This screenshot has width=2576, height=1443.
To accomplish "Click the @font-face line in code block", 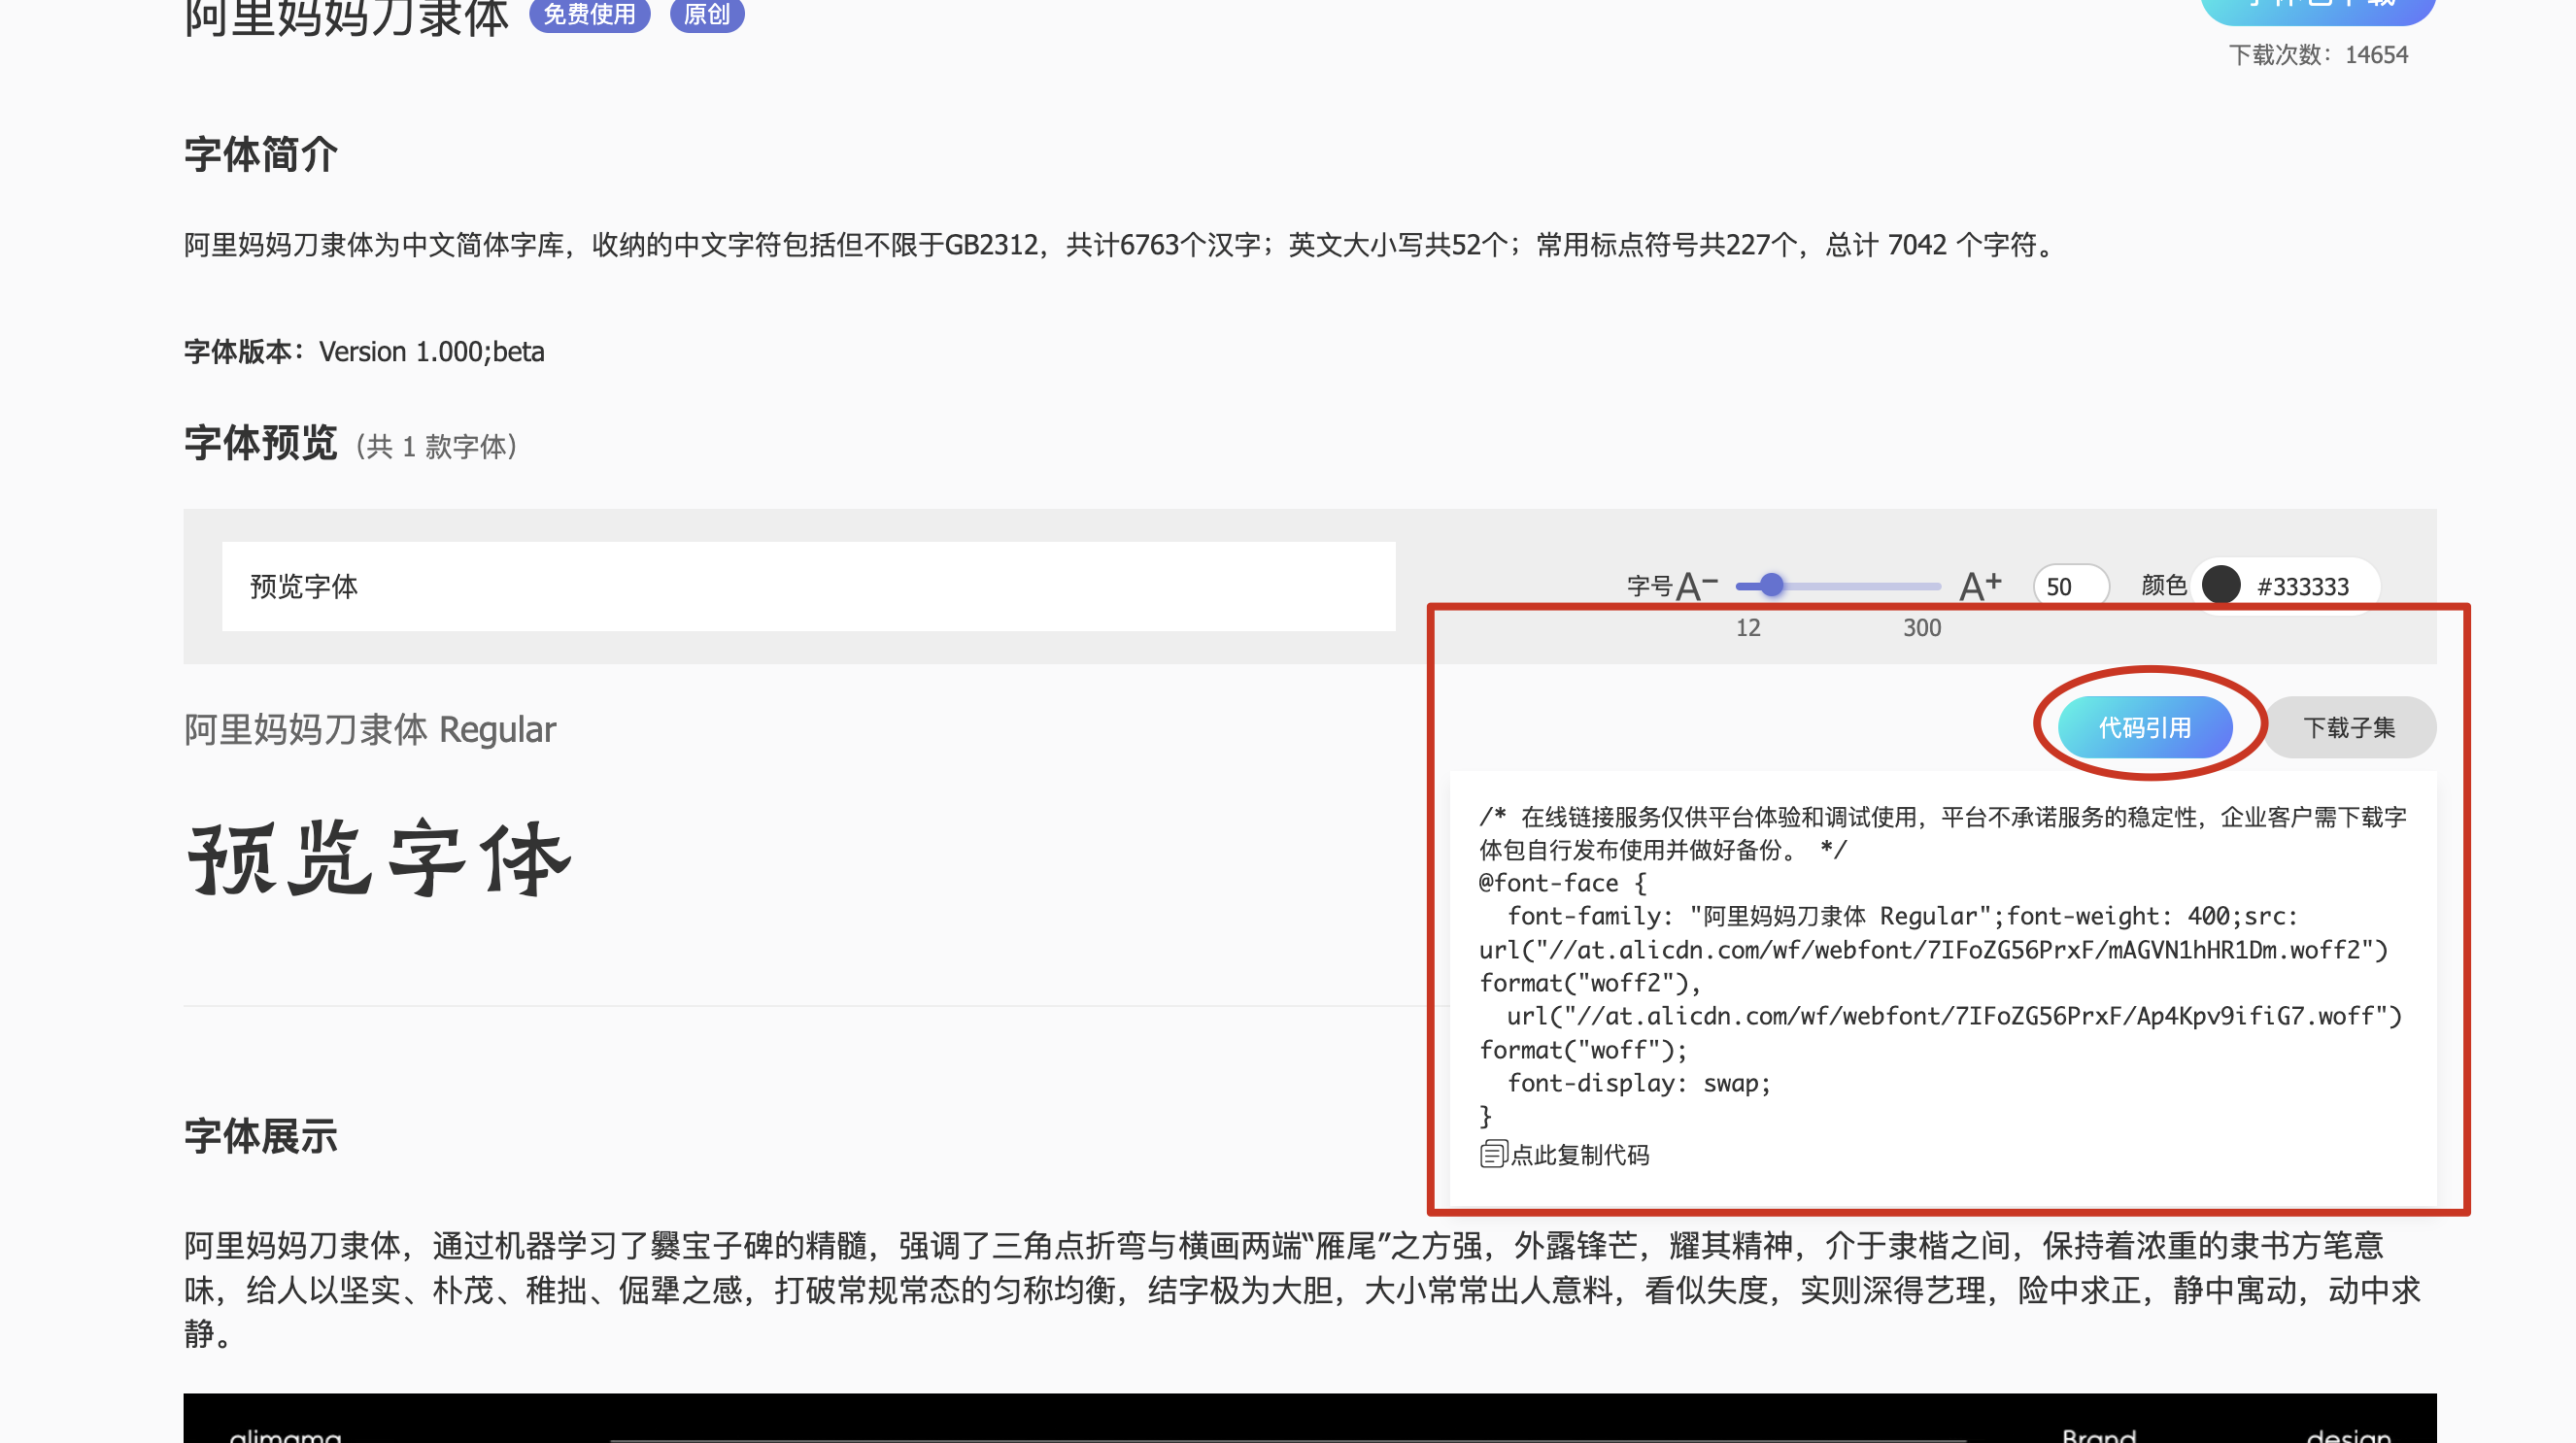I will pyautogui.click(x=1561, y=883).
